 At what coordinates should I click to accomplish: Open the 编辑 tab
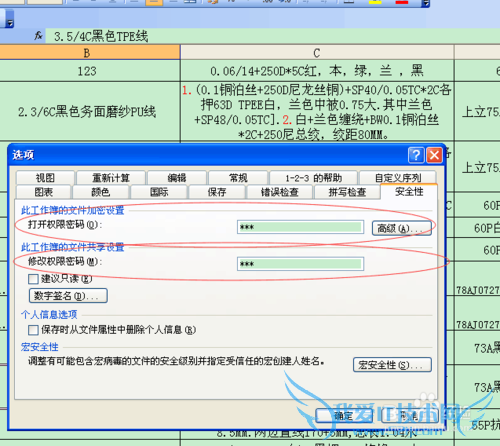tap(177, 178)
